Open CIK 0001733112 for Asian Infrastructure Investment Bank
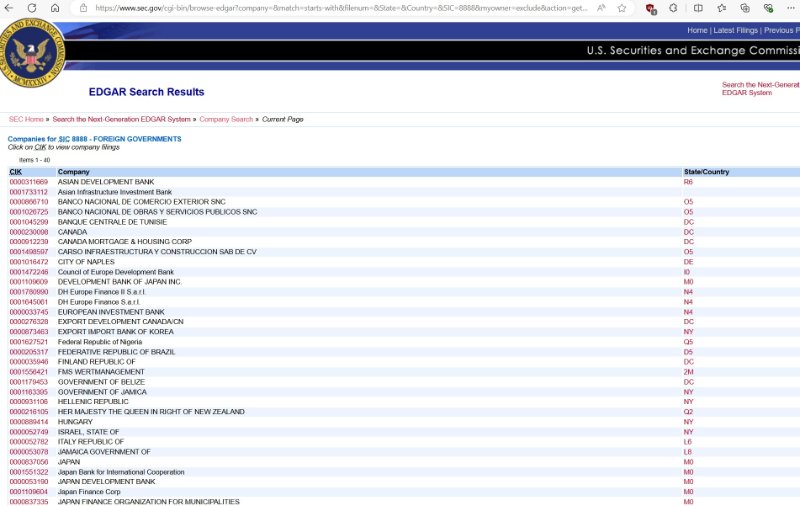This screenshot has width=800, height=506. coord(29,192)
